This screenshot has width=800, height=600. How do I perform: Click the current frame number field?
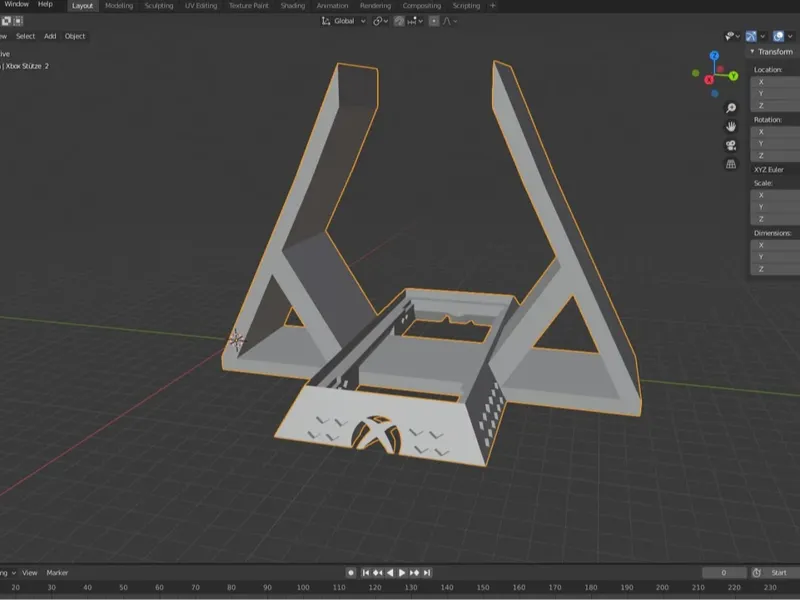click(724, 572)
